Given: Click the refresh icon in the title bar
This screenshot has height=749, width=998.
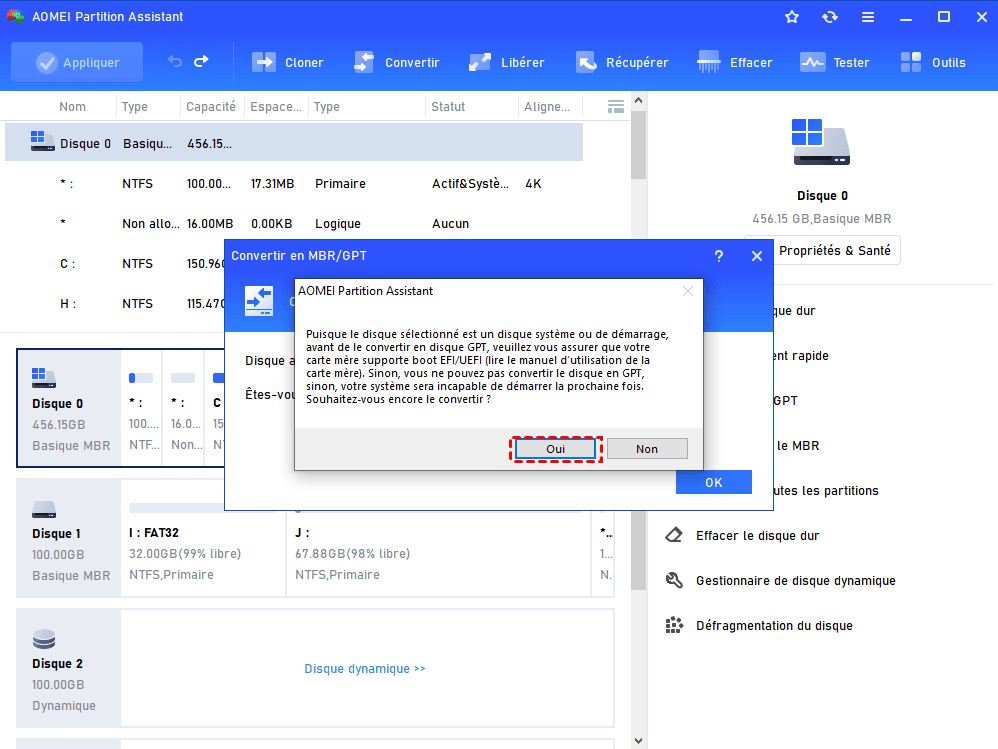Looking at the screenshot, I should coord(829,17).
